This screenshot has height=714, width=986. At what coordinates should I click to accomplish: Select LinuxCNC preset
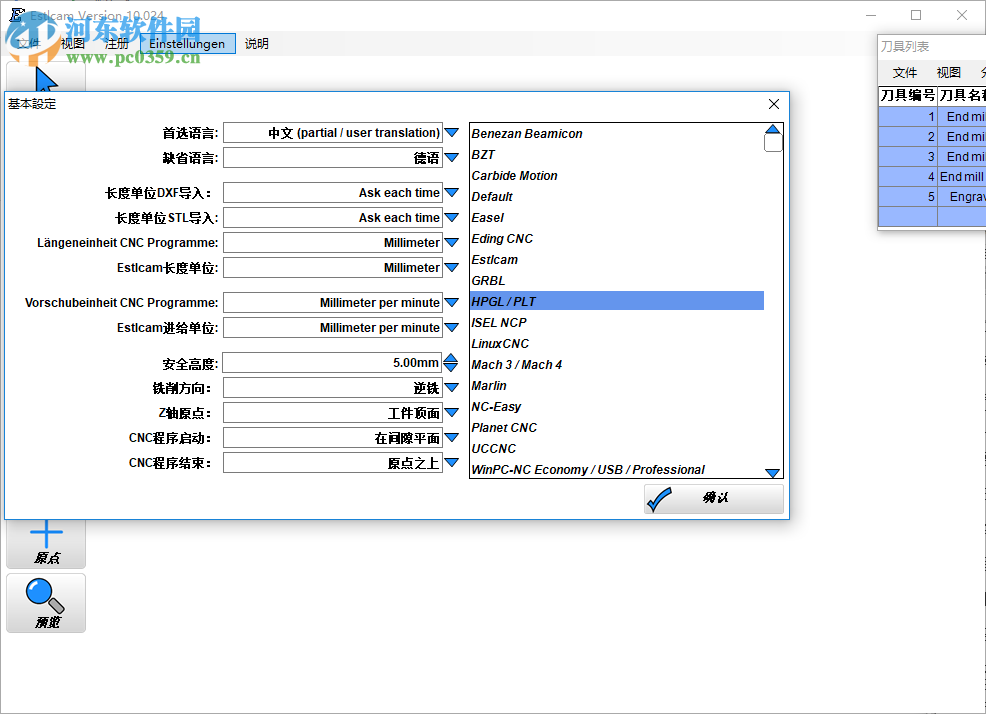click(x=617, y=343)
